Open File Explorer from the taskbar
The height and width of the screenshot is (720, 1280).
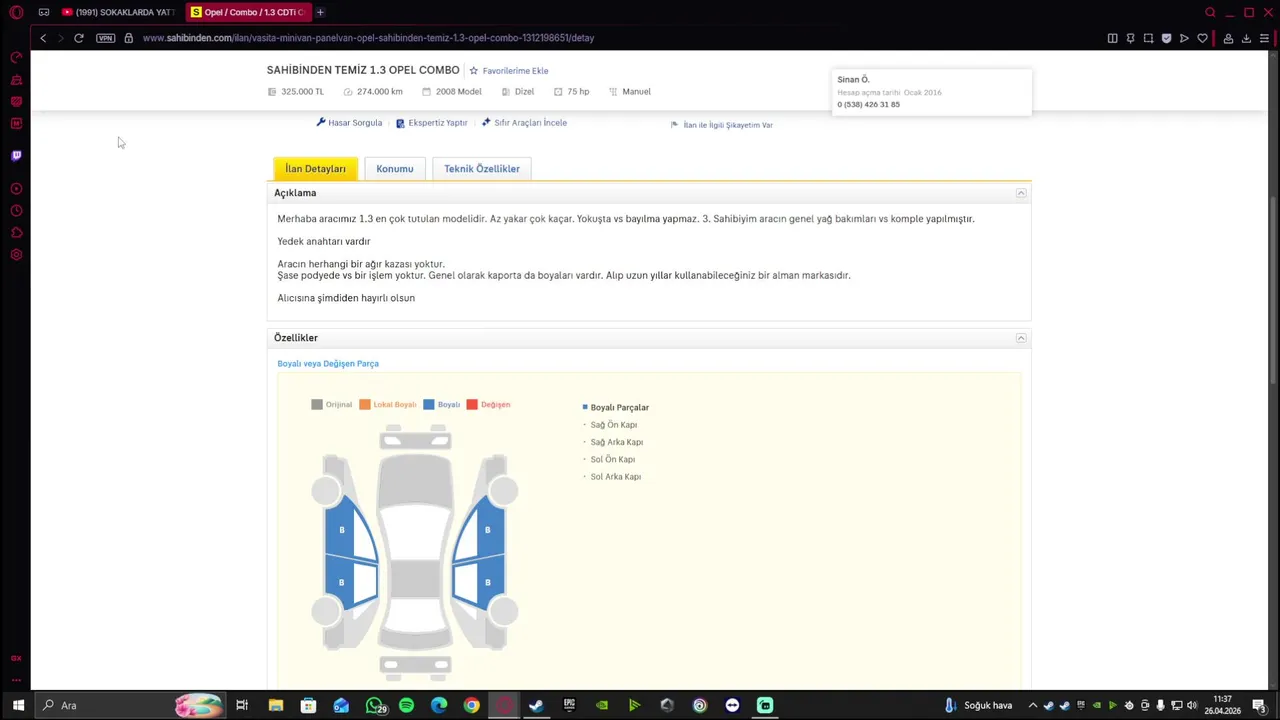[276, 705]
